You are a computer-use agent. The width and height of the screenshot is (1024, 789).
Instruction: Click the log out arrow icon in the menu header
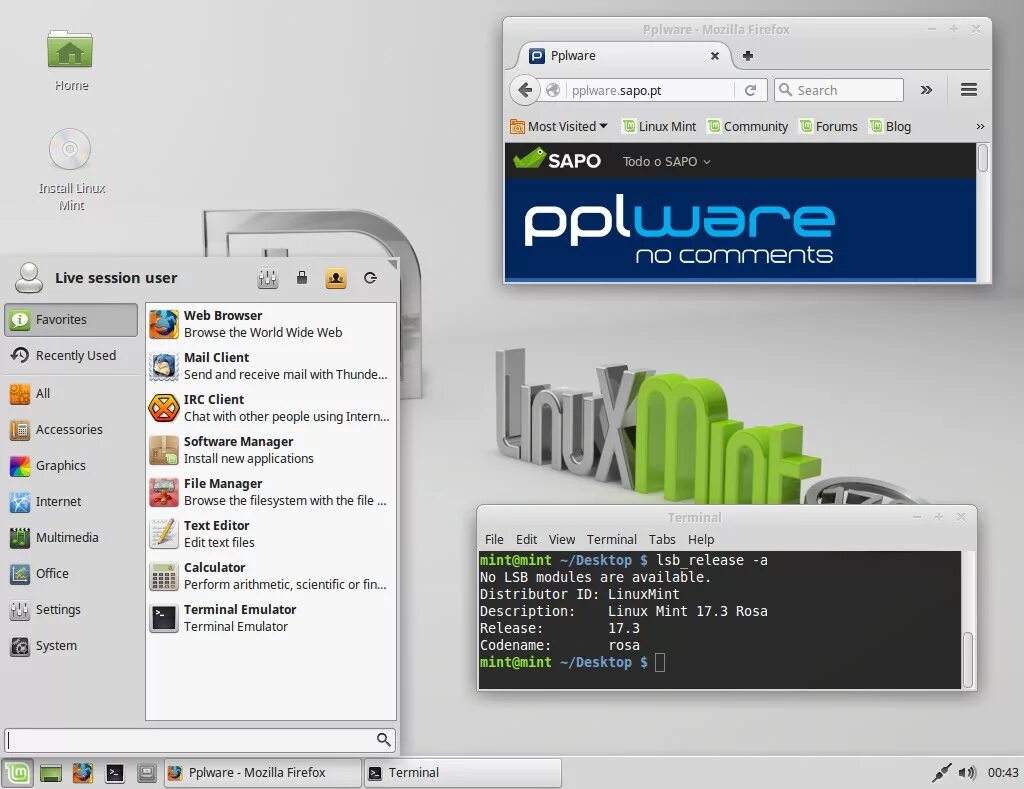click(370, 278)
